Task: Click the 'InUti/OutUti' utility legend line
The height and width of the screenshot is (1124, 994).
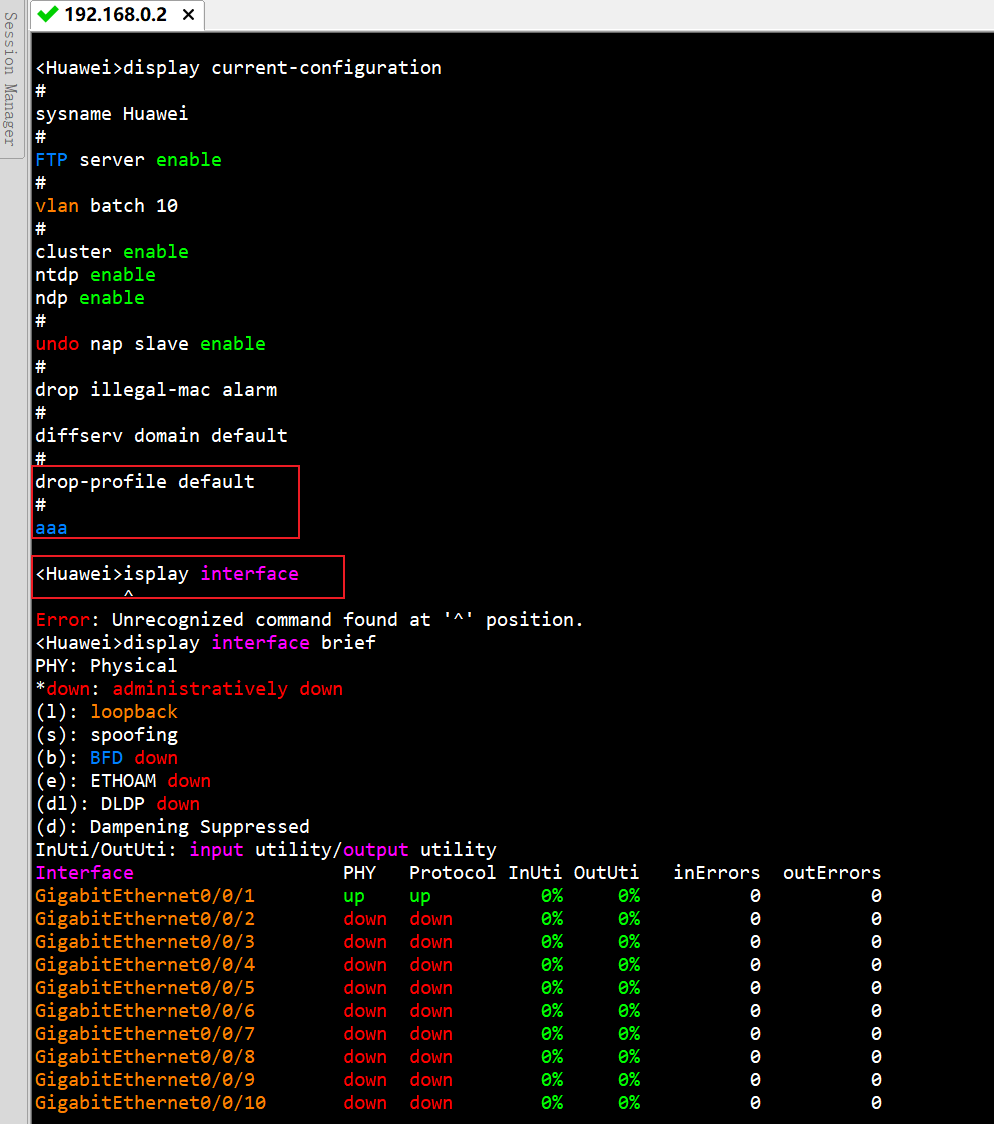Action: (266, 849)
